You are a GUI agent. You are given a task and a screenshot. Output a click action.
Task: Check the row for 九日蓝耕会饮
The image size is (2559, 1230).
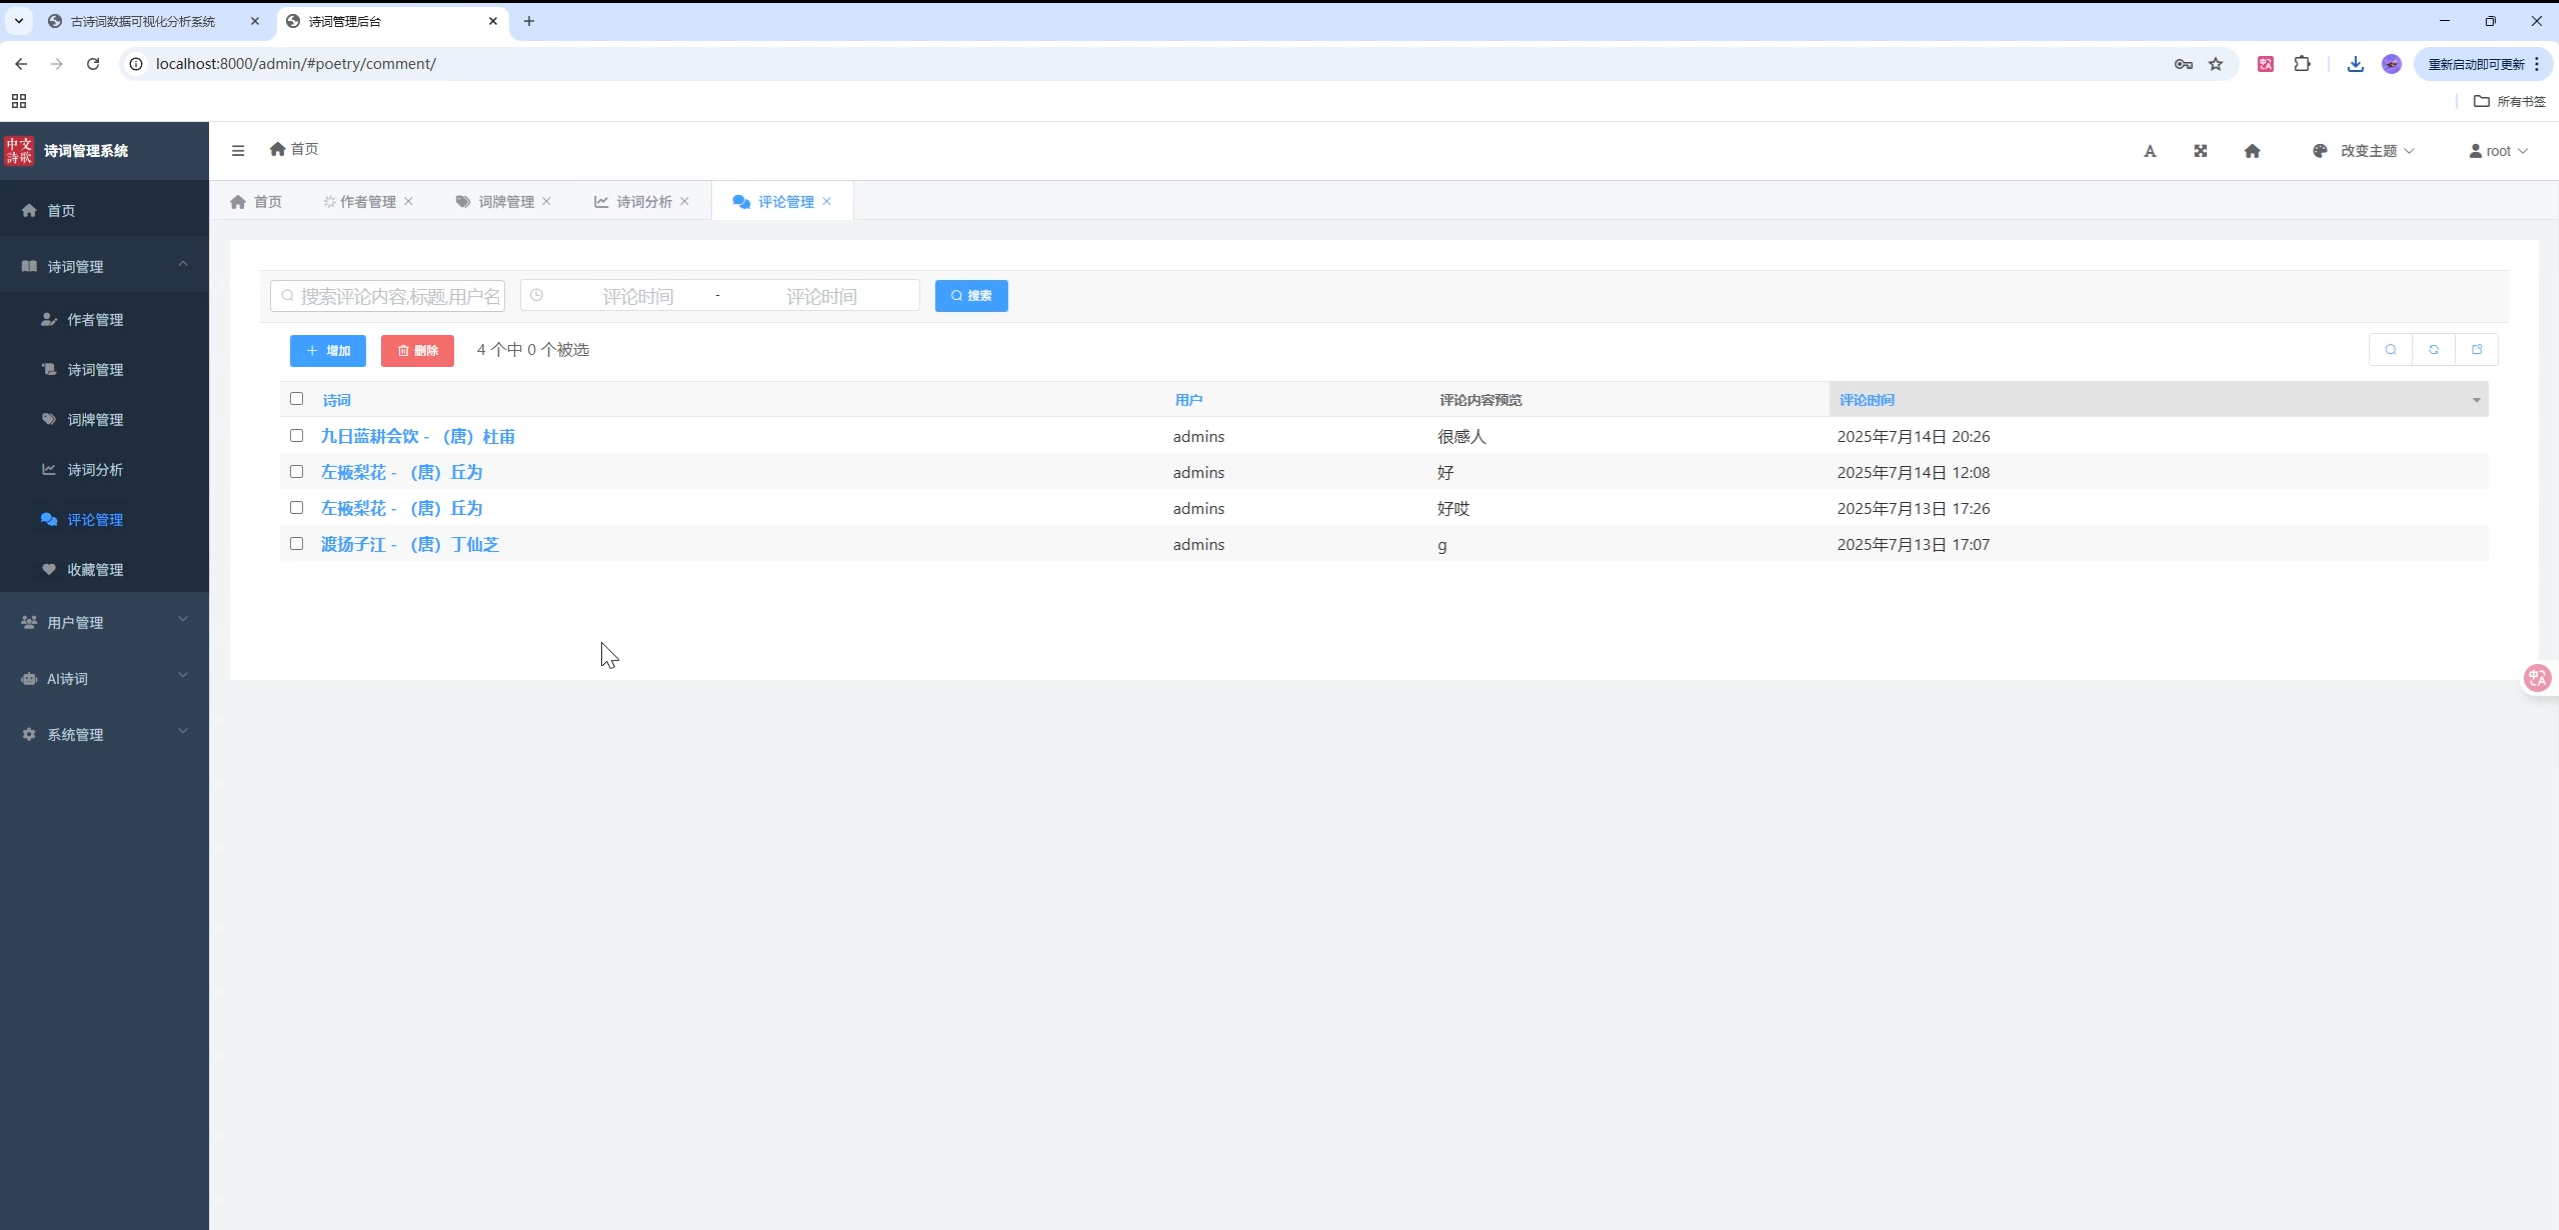296,436
